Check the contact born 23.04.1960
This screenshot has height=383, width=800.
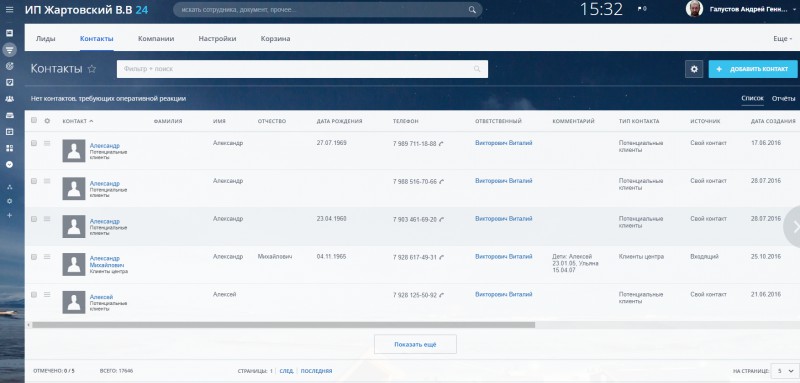pos(34,219)
